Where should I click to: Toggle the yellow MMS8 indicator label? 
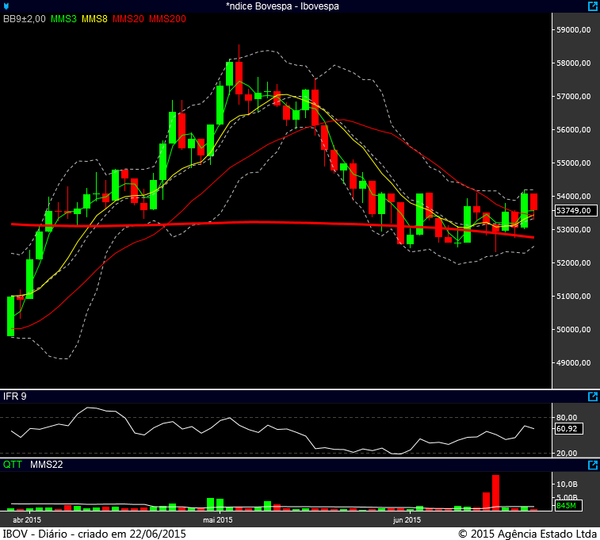(x=95, y=20)
